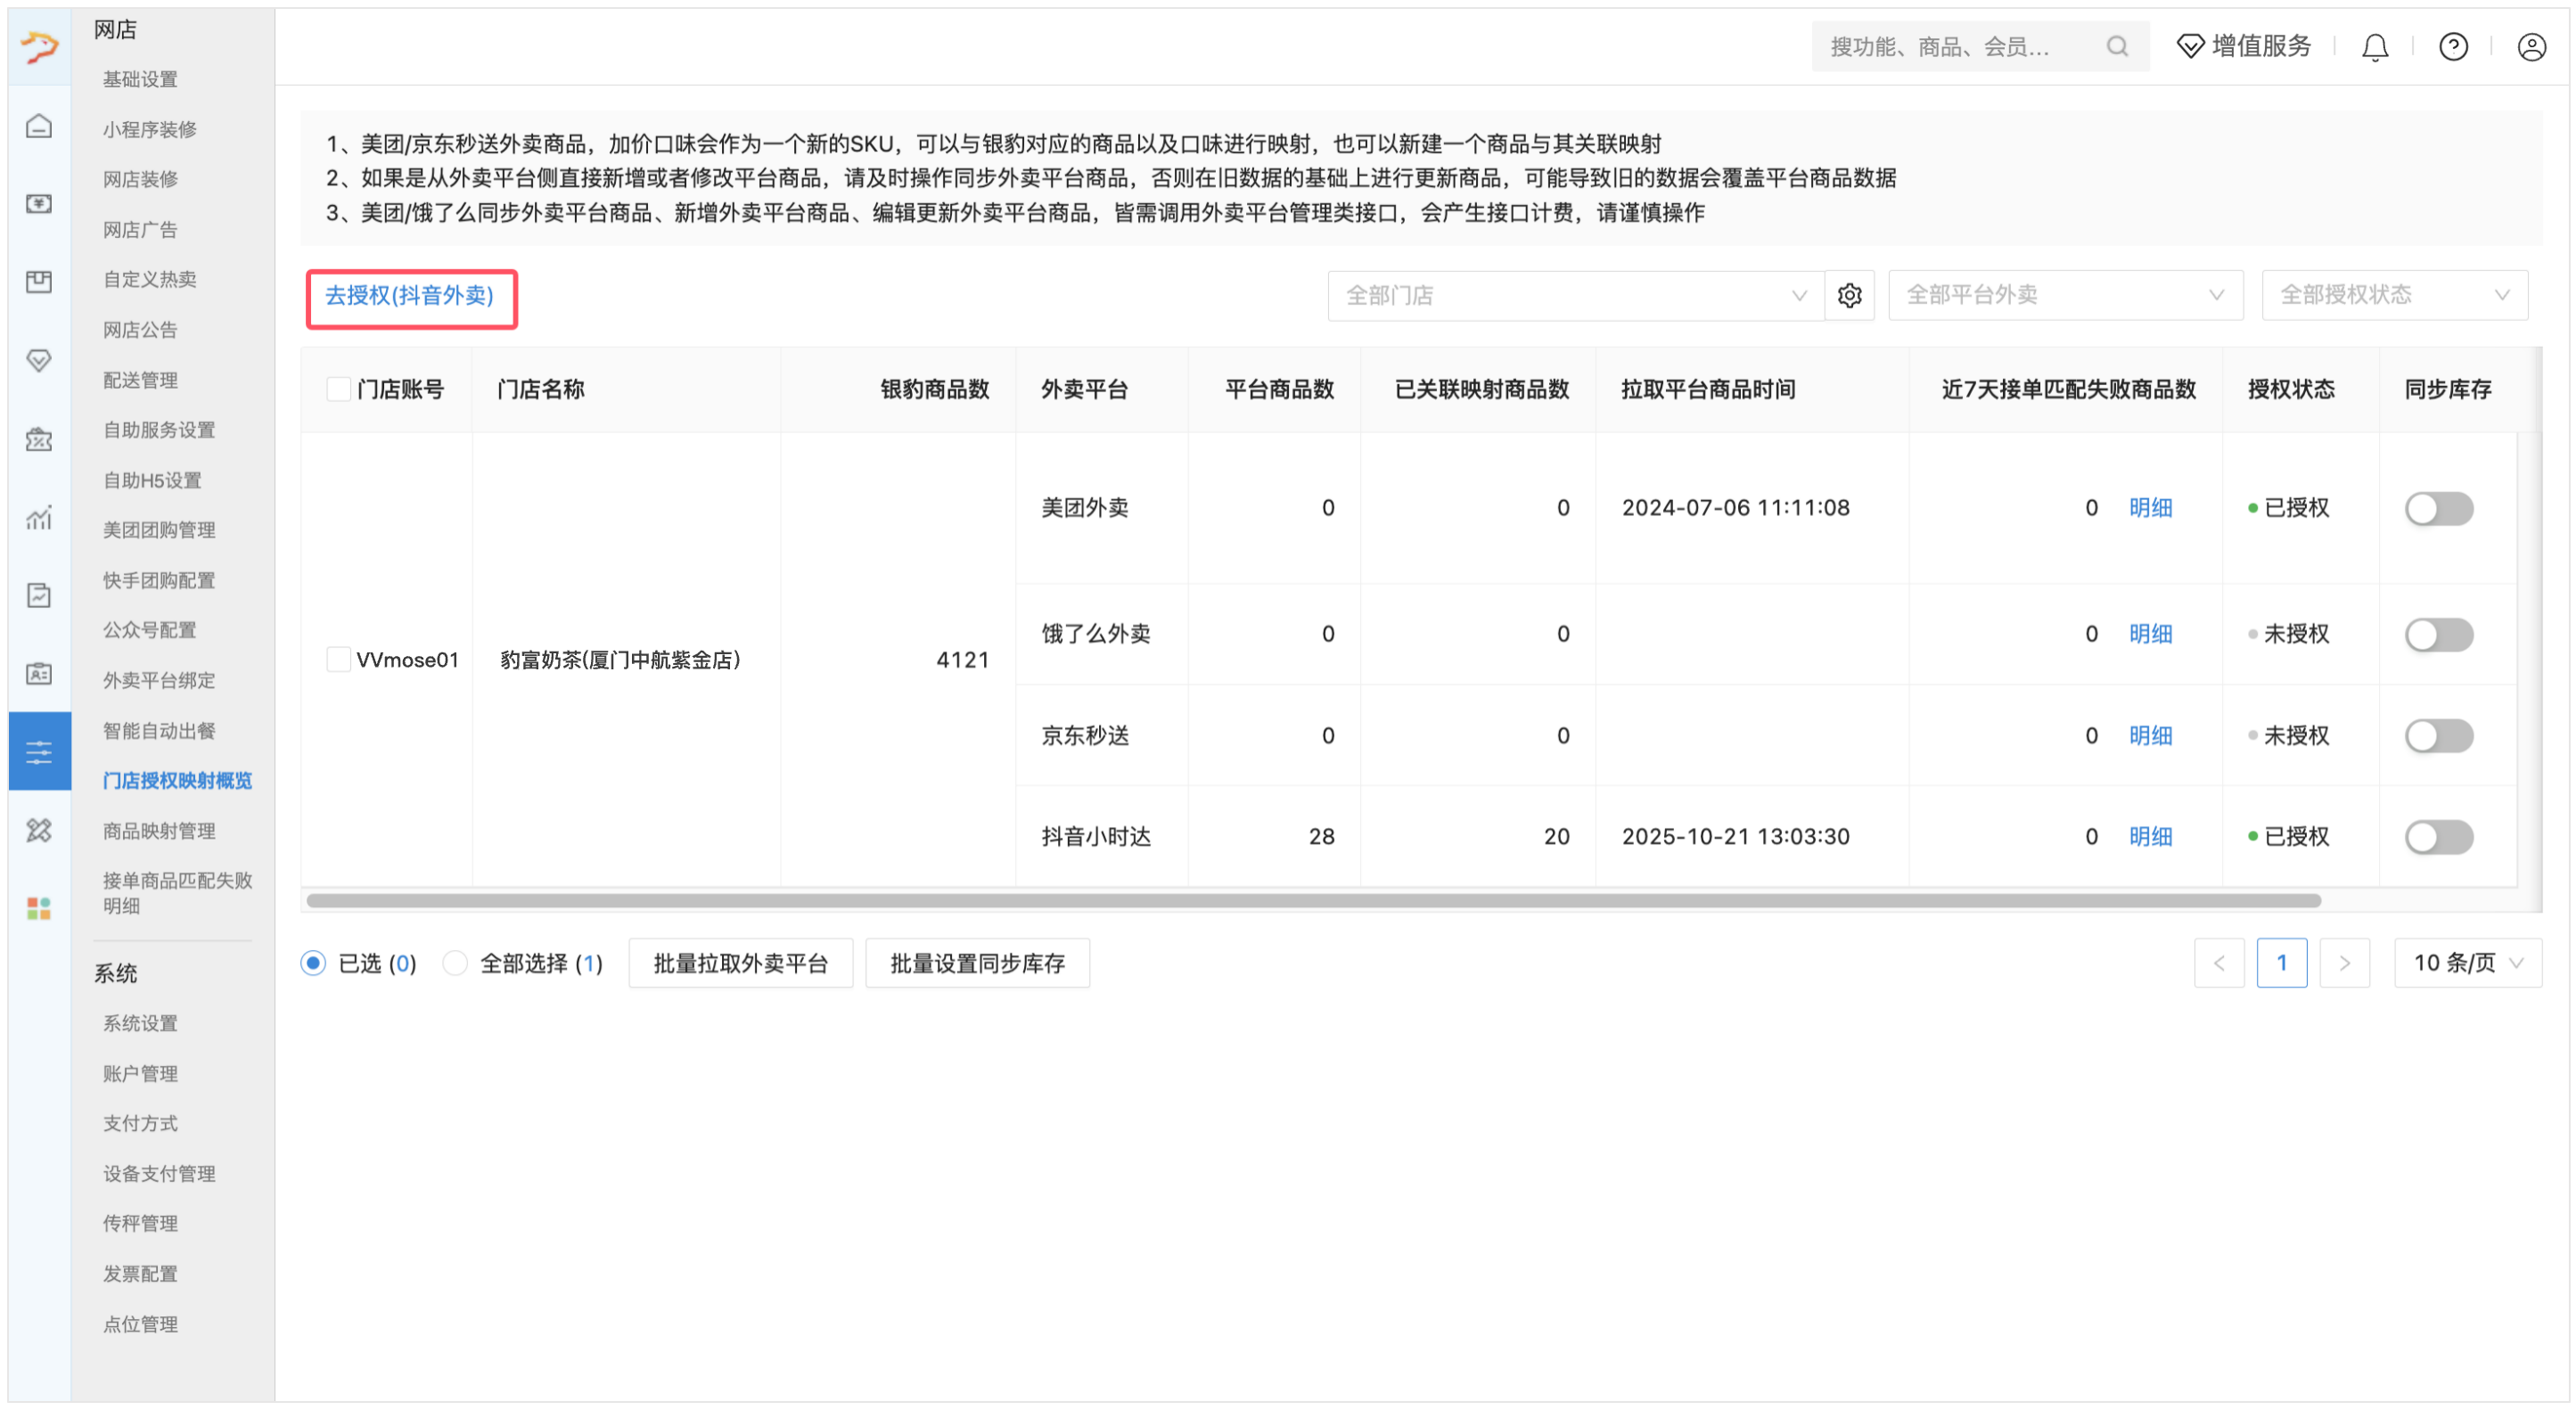Toggle sync inventory for 美团外卖
Screen dimensions: 2576x1410
click(2438, 508)
